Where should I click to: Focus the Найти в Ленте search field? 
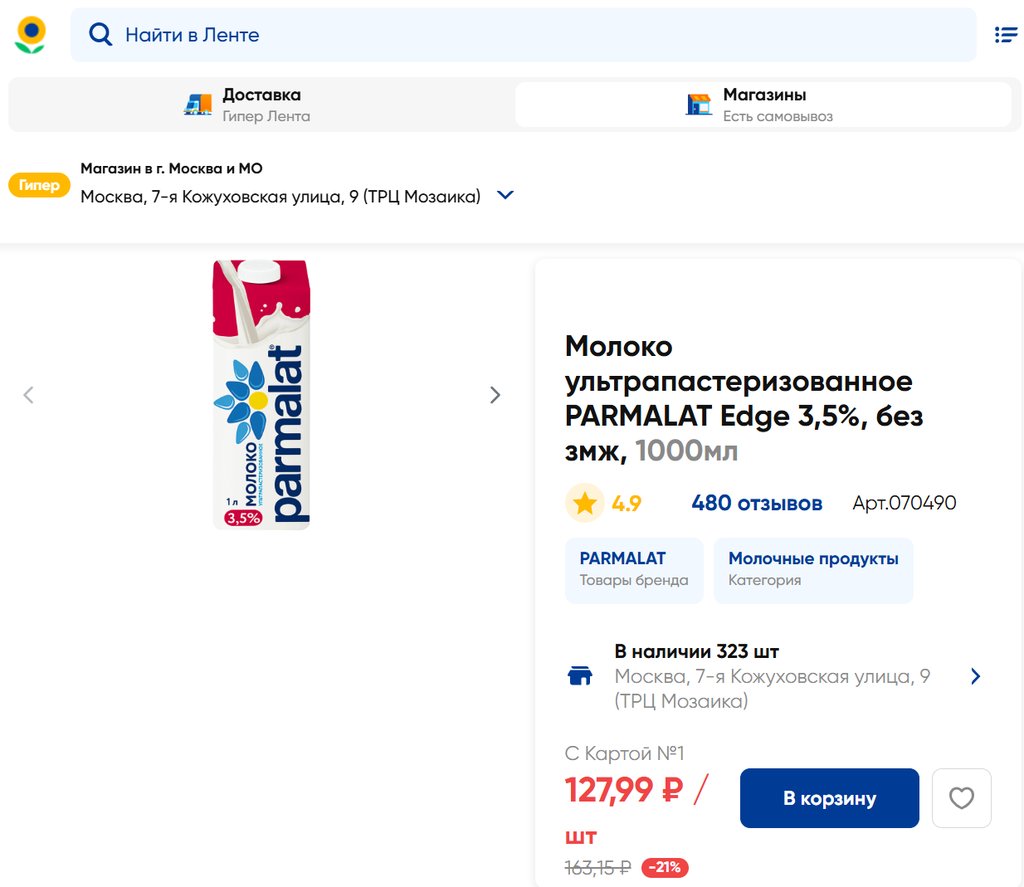[540, 35]
